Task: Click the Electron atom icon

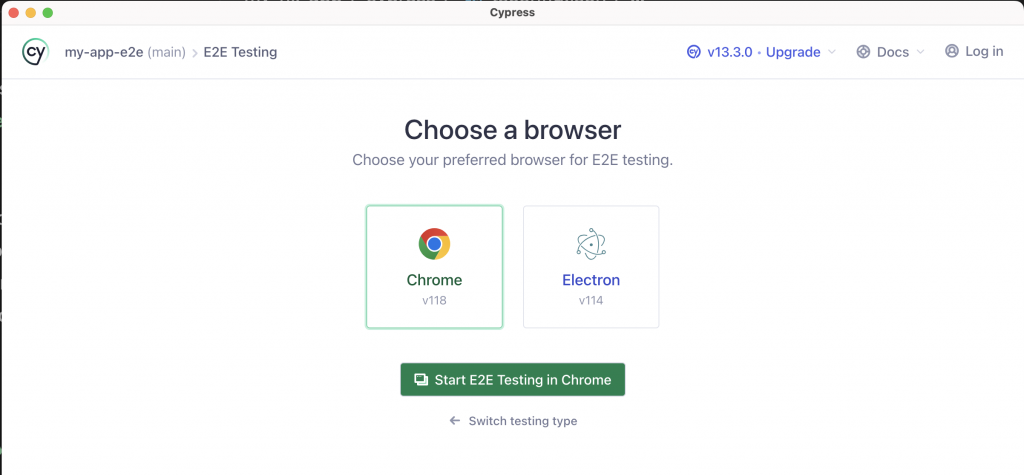Action: tap(591, 244)
